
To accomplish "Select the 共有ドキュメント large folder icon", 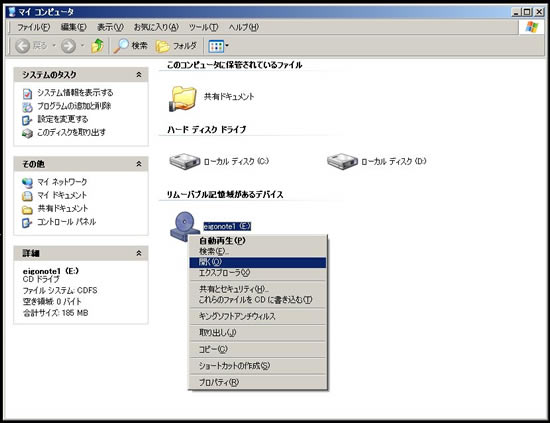I will coord(182,99).
